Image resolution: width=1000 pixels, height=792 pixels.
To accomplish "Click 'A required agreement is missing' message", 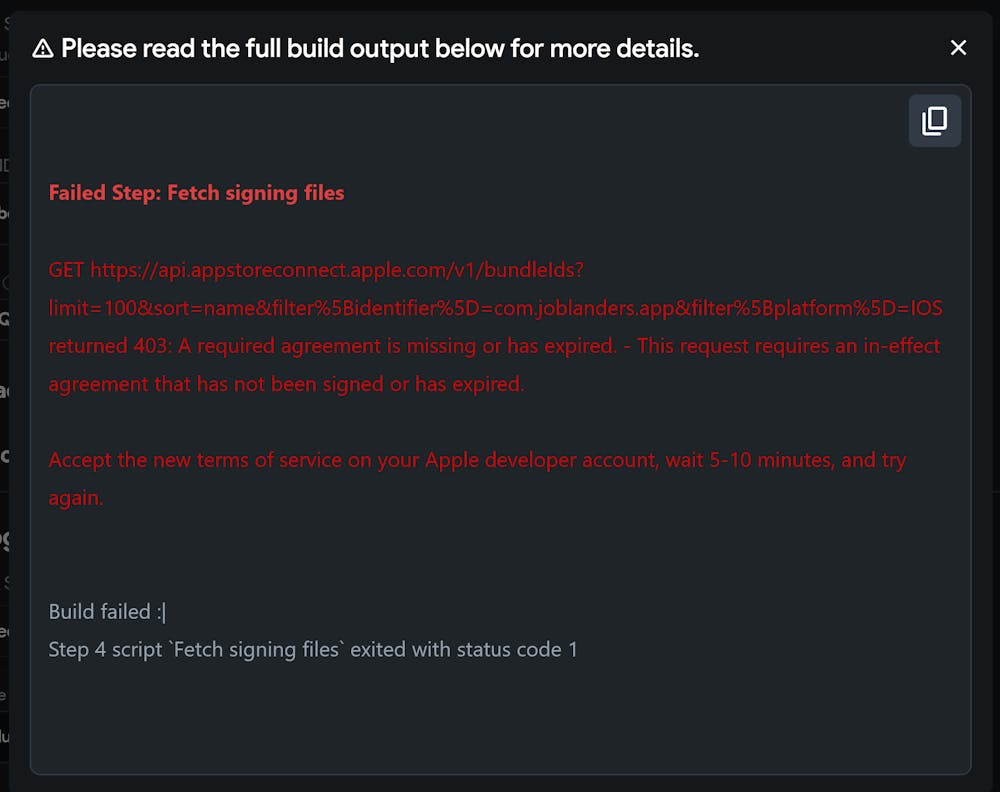I will tap(396, 346).
